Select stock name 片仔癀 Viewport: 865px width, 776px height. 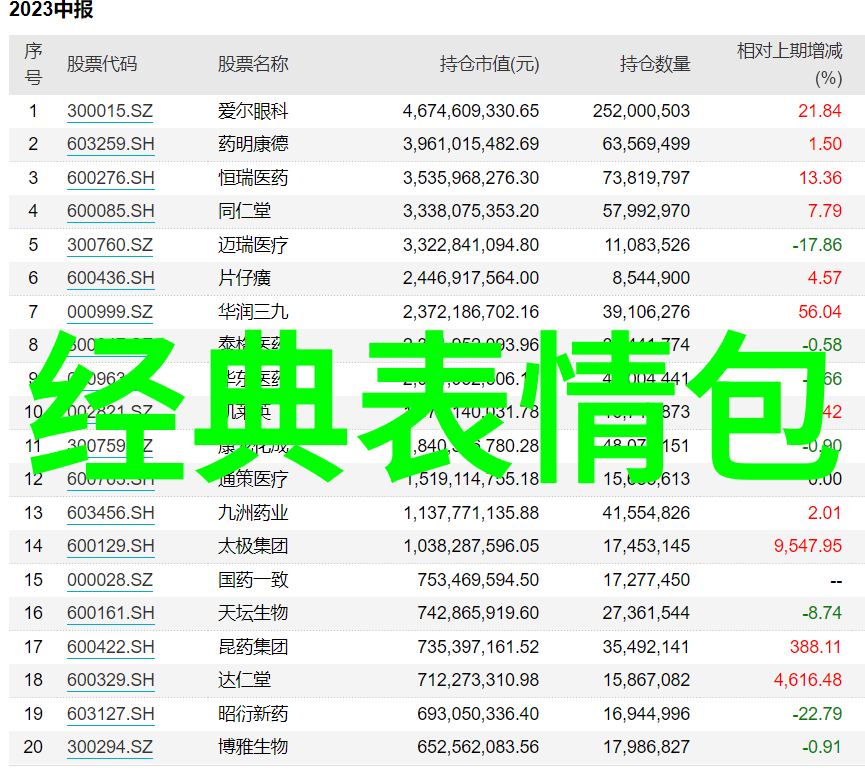pos(244,278)
